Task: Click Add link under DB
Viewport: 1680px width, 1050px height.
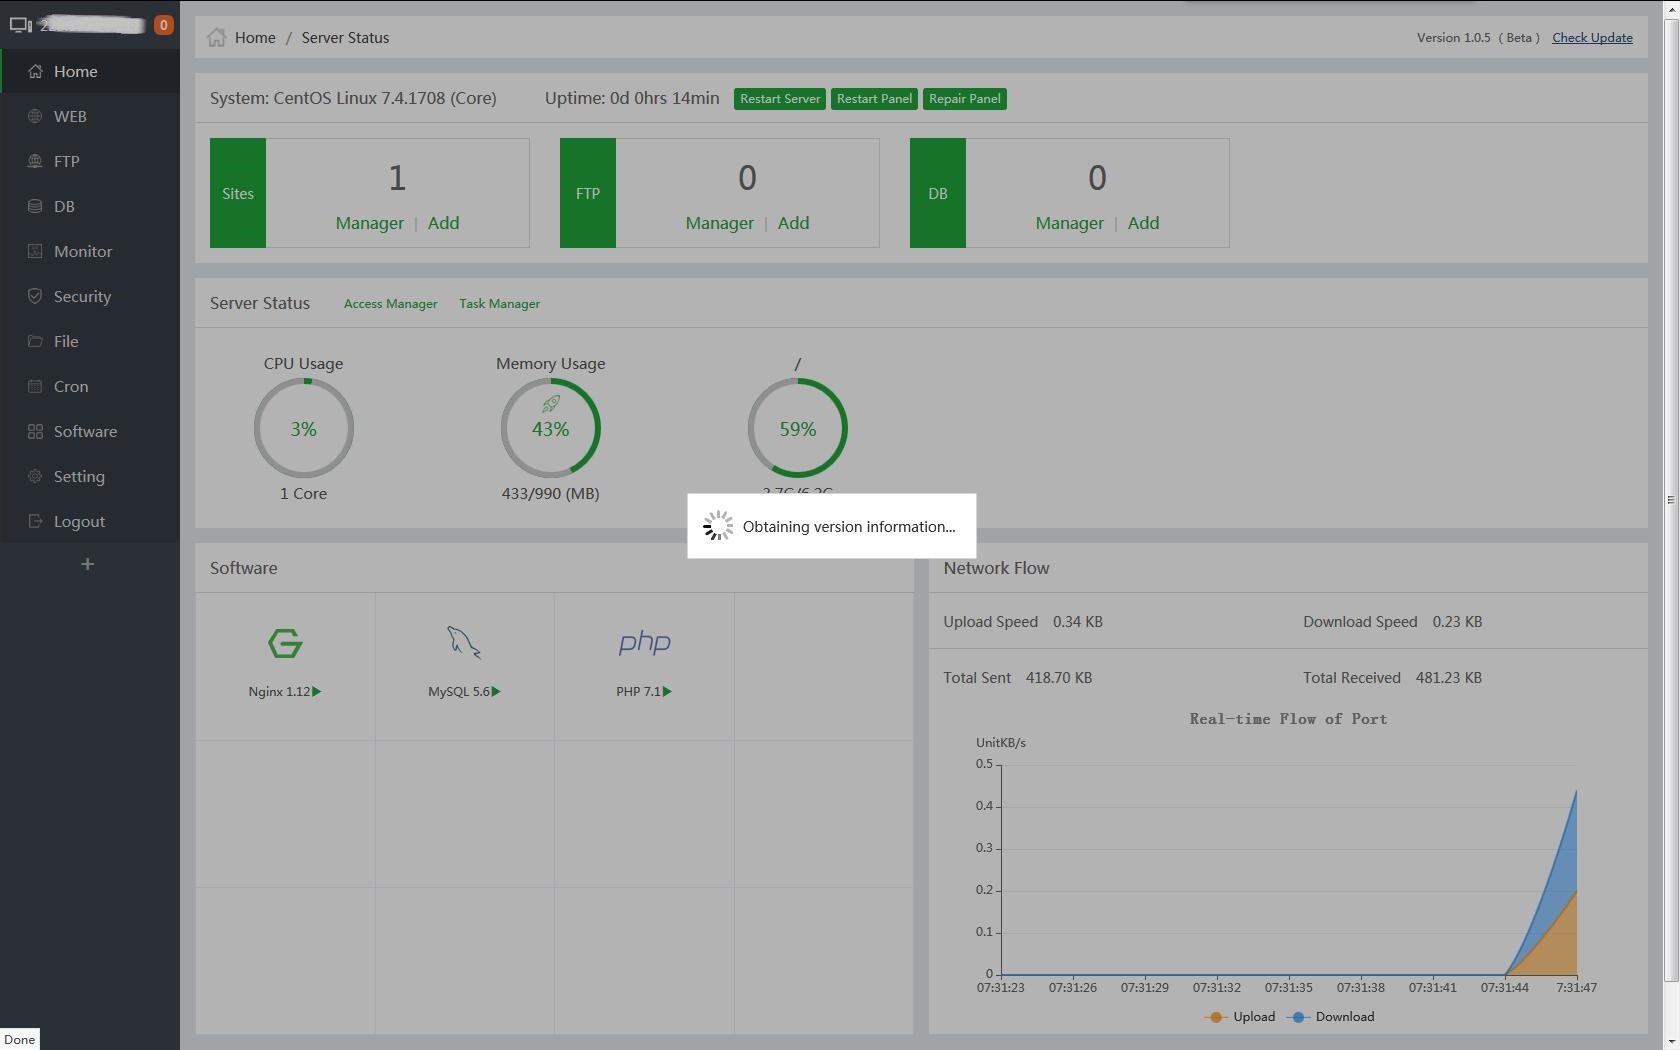Action: [1144, 223]
